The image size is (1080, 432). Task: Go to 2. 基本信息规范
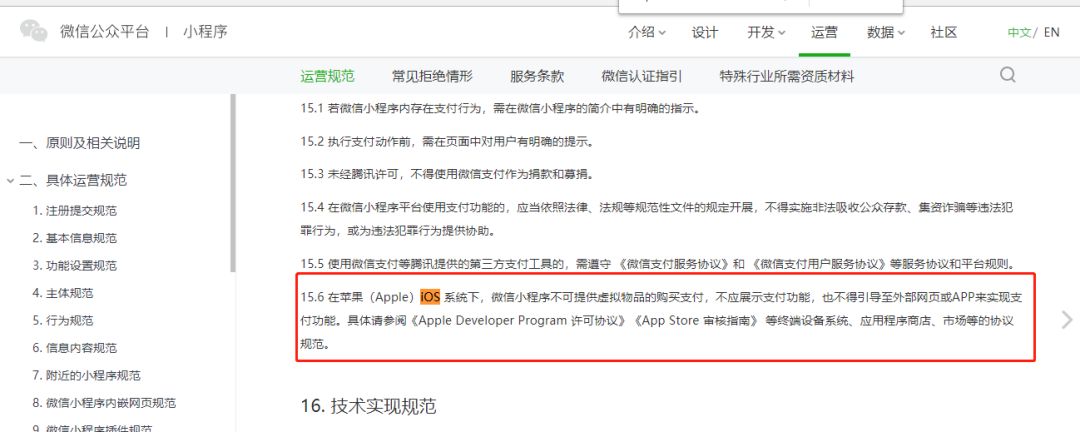(74, 238)
